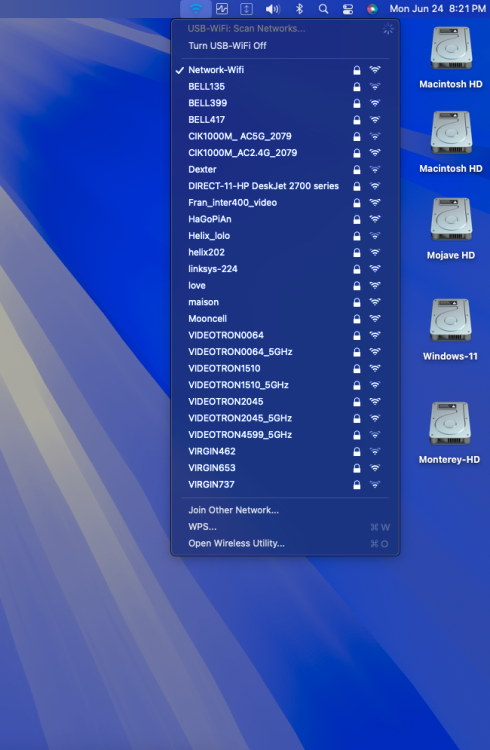This screenshot has height=750, width=490.
Task: Click signal strength icon beside Mooncell
Action: 375,319
